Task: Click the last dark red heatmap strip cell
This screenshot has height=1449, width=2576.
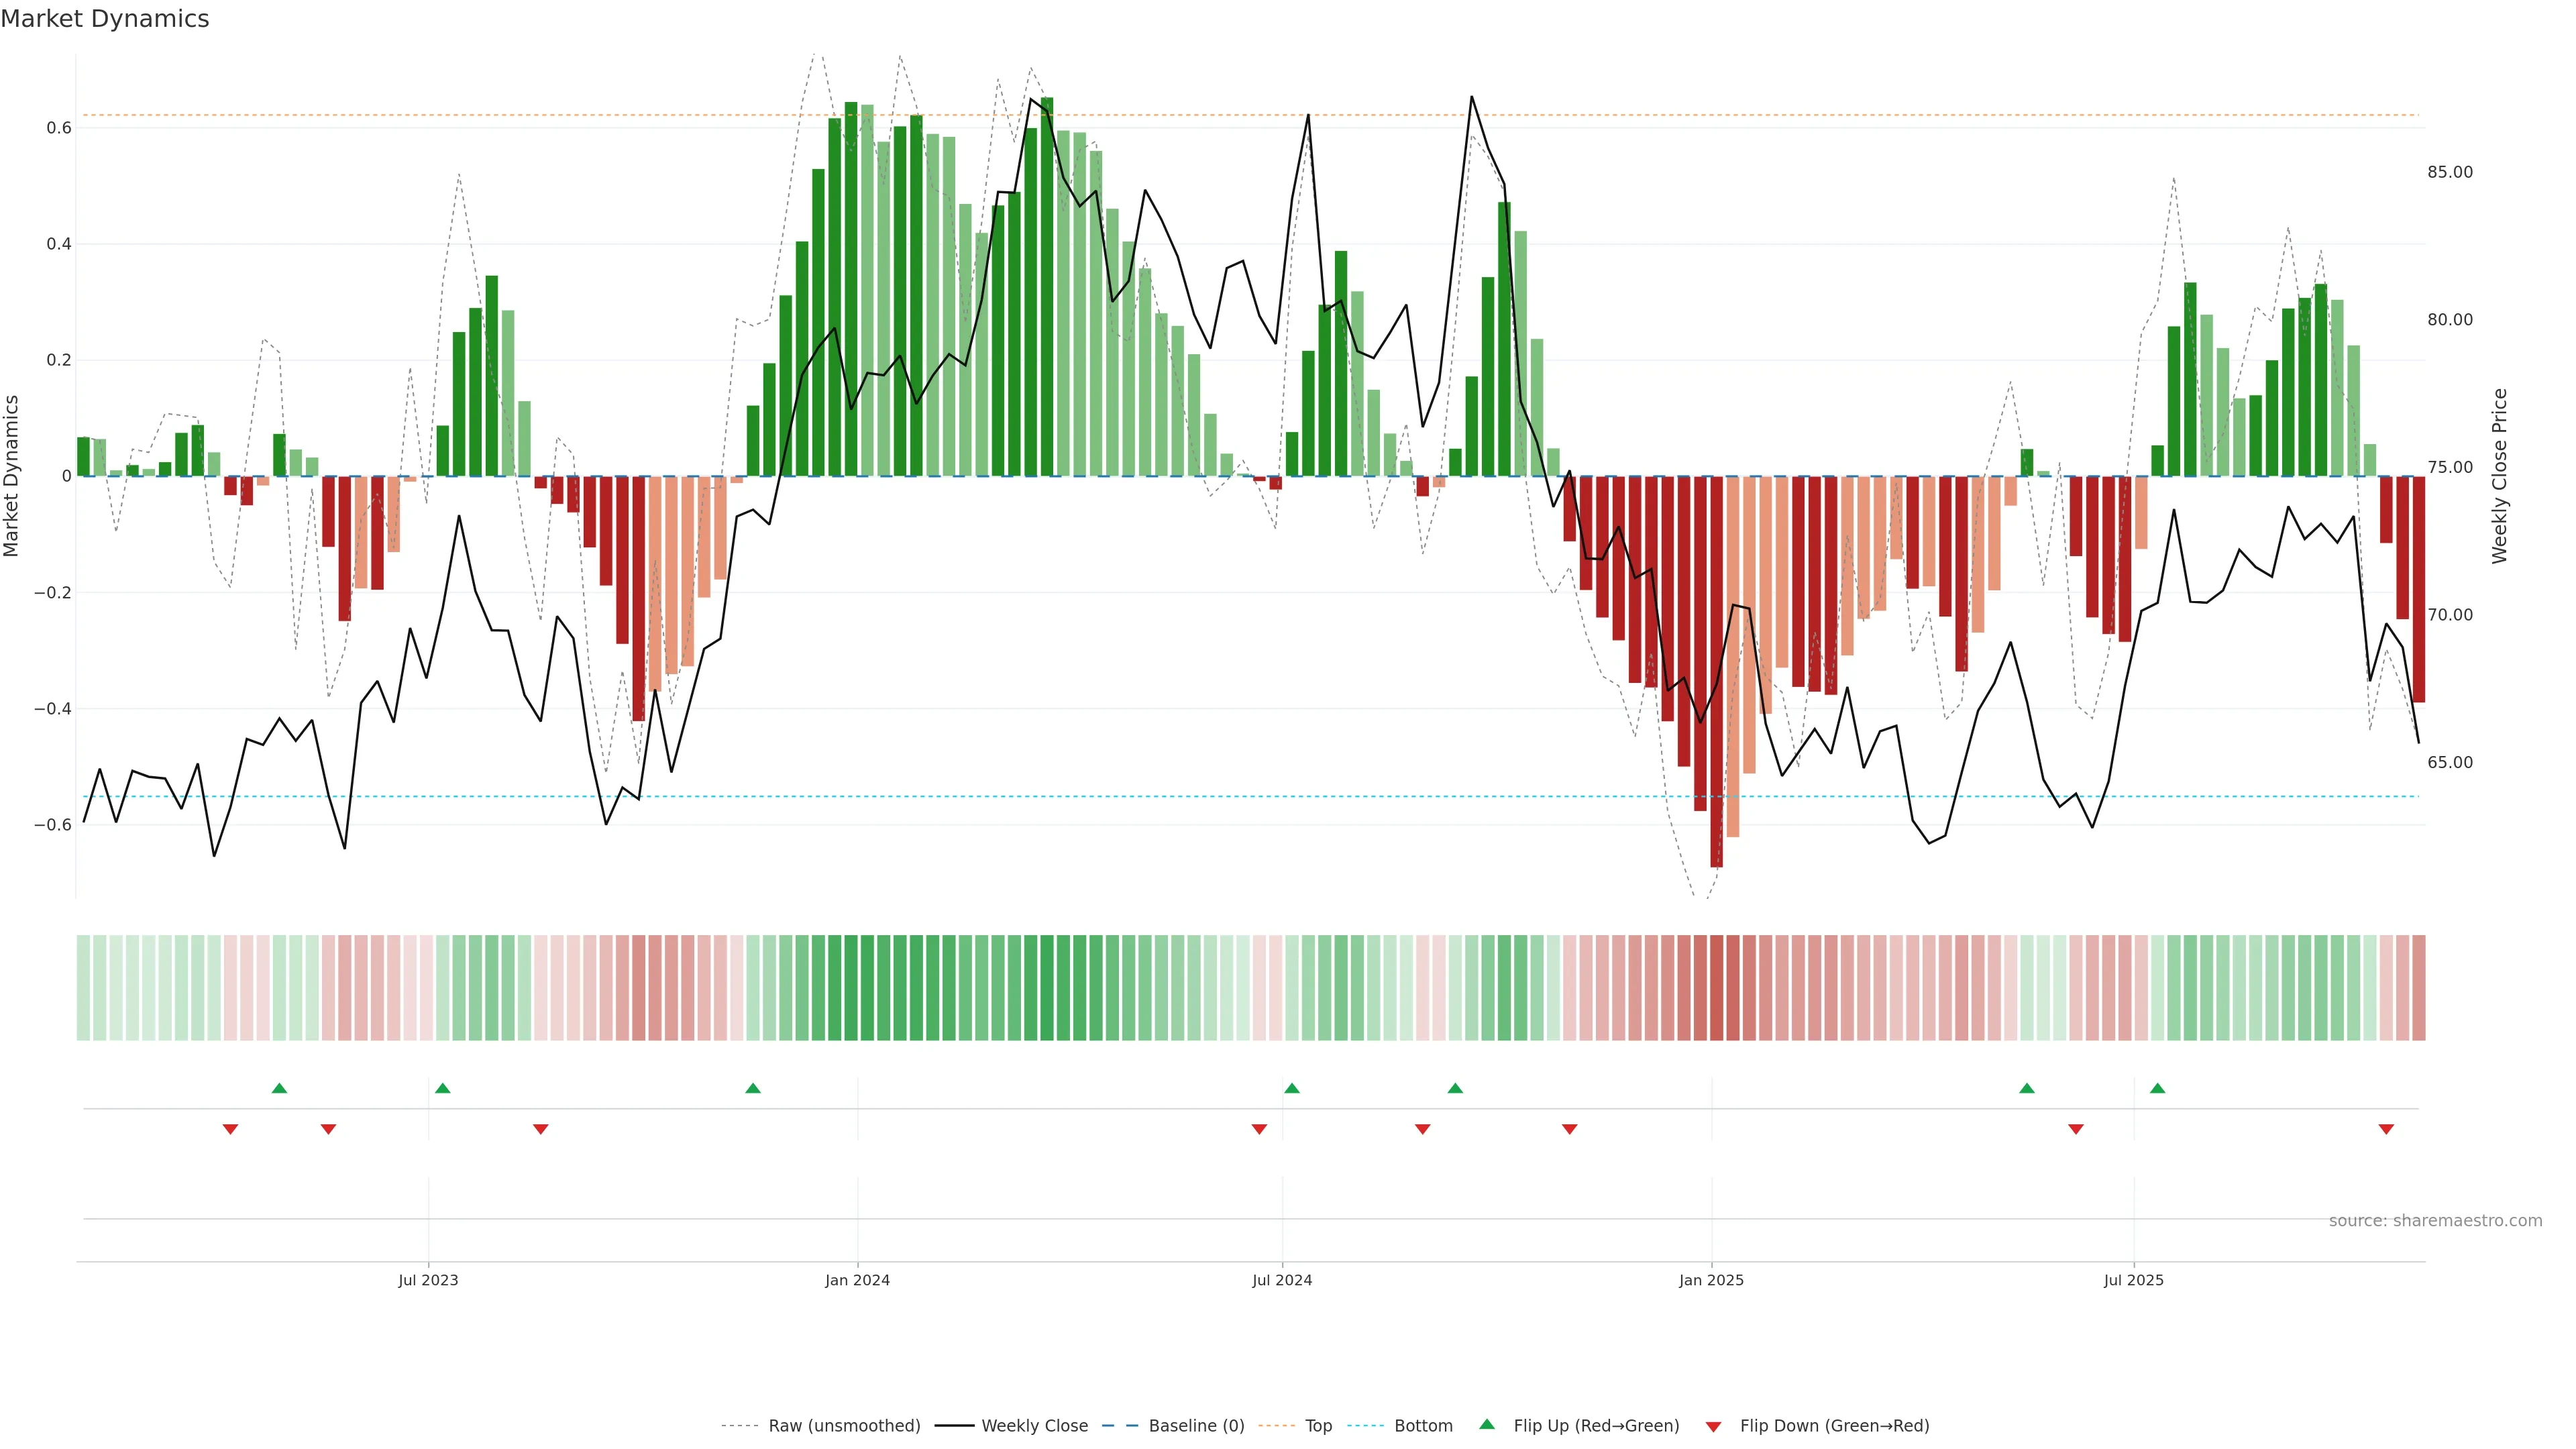Action: [x=2418, y=988]
